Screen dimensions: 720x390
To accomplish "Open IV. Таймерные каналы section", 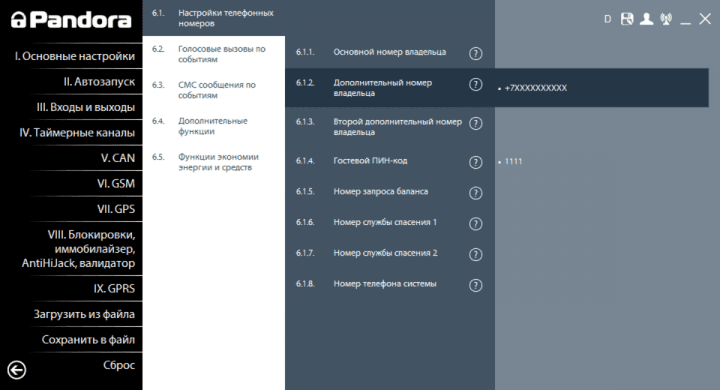I will click(77, 133).
